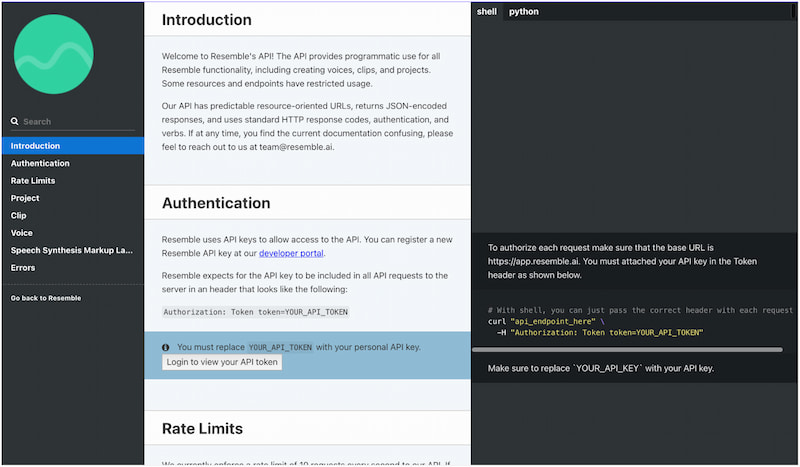800x467 pixels.
Task: Click the Resemble wave logo
Action: [x=54, y=54]
